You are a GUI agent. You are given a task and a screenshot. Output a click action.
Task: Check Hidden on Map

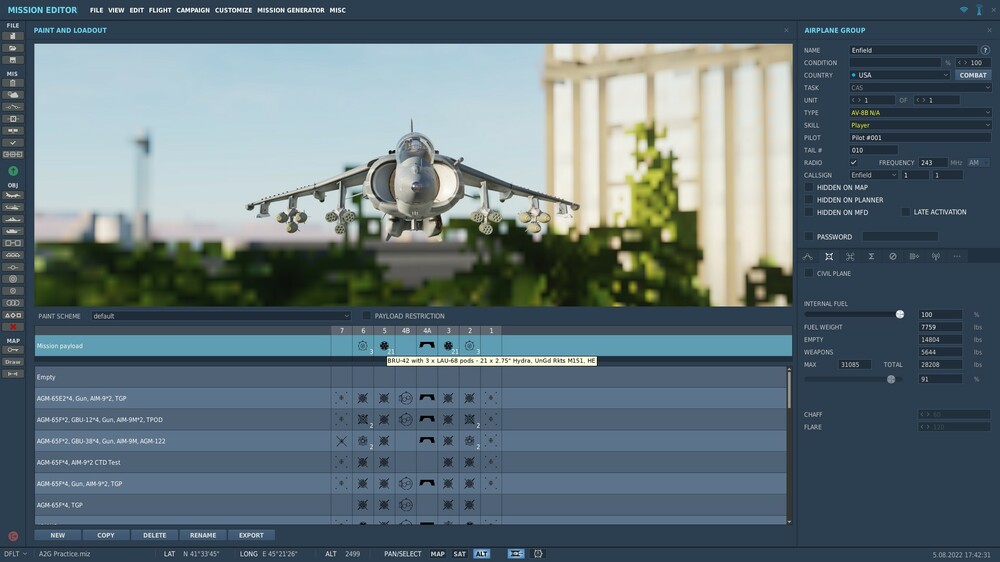coord(809,188)
